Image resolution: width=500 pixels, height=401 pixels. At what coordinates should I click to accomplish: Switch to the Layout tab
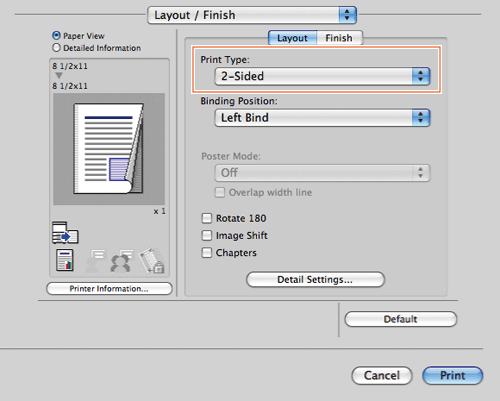(292, 38)
